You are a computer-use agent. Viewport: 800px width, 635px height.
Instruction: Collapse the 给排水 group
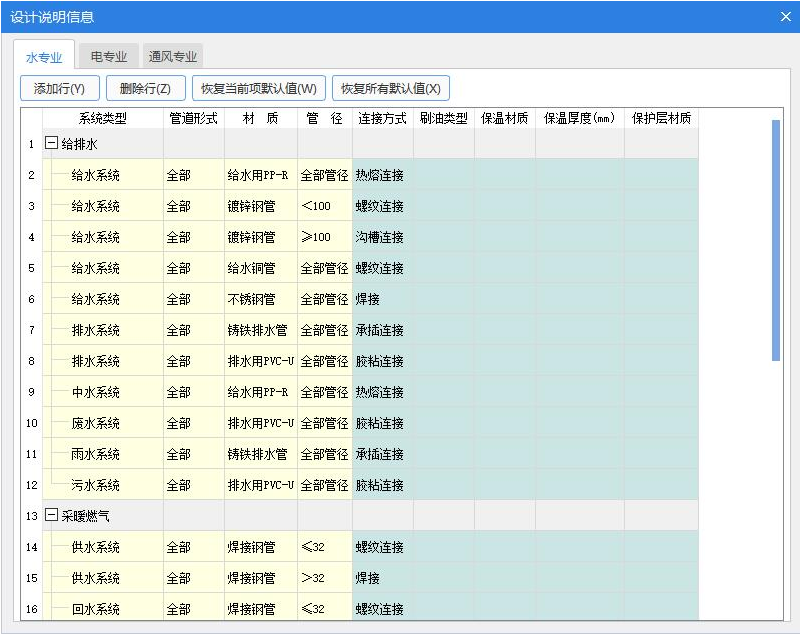pyautogui.click(x=51, y=144)
